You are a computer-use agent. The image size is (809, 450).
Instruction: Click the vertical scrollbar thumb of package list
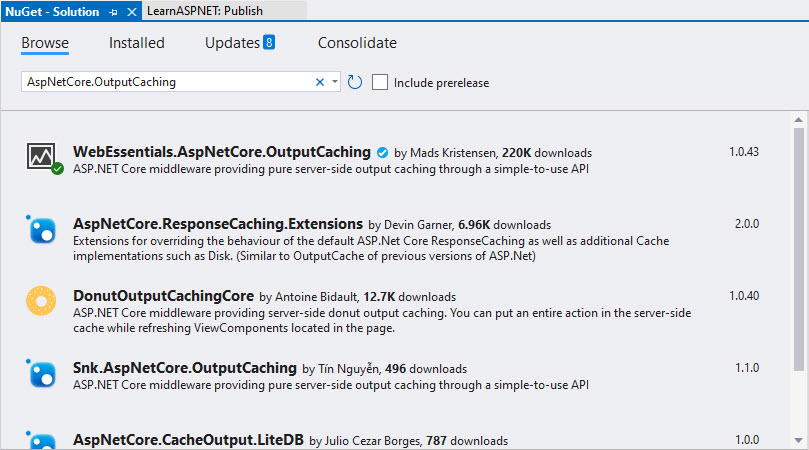(799, 249)
